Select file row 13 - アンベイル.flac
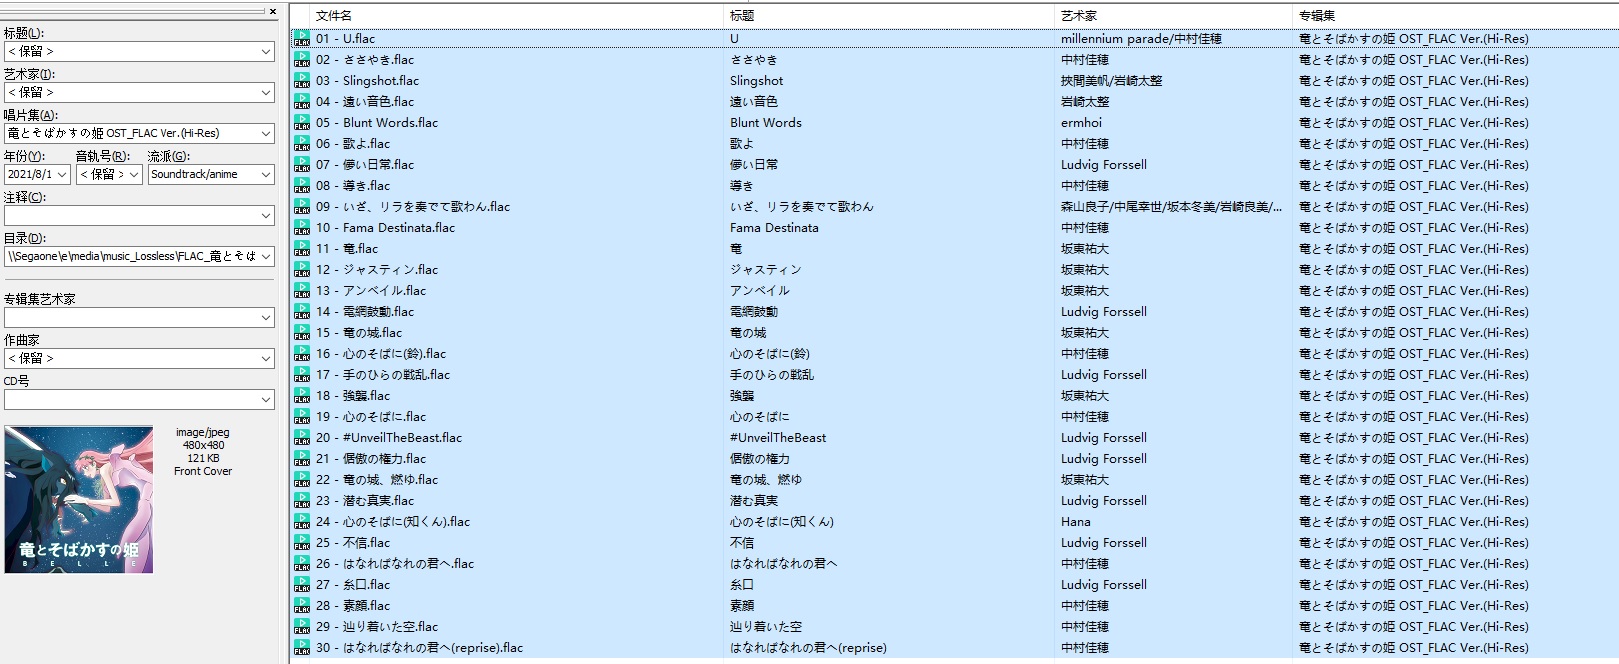Image resolution: width=1619 pixels, height=664 pixels. [954, 291]
